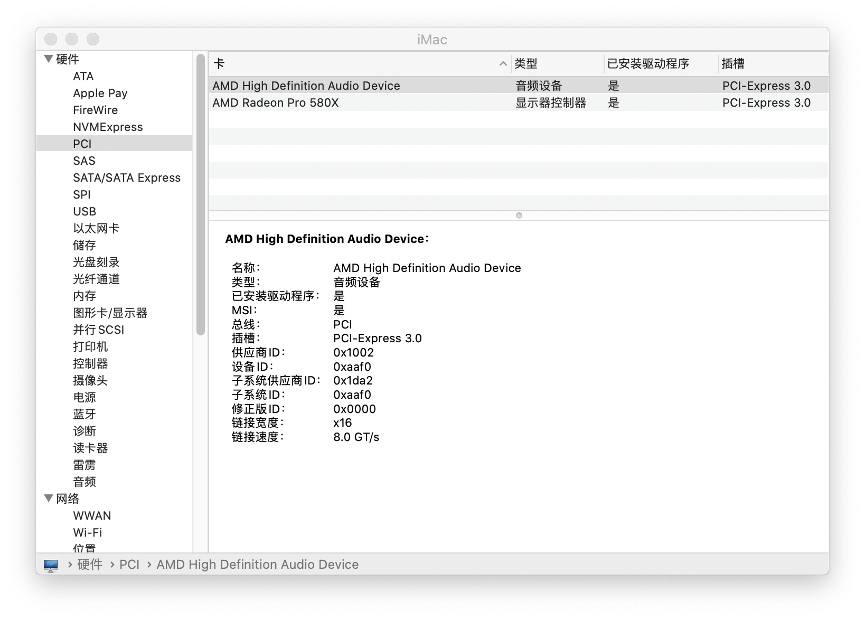Viewport: 866px width, 620px height.
Task: Select 图形卡/显示器 in the sidebar
Action: point(110,313)
